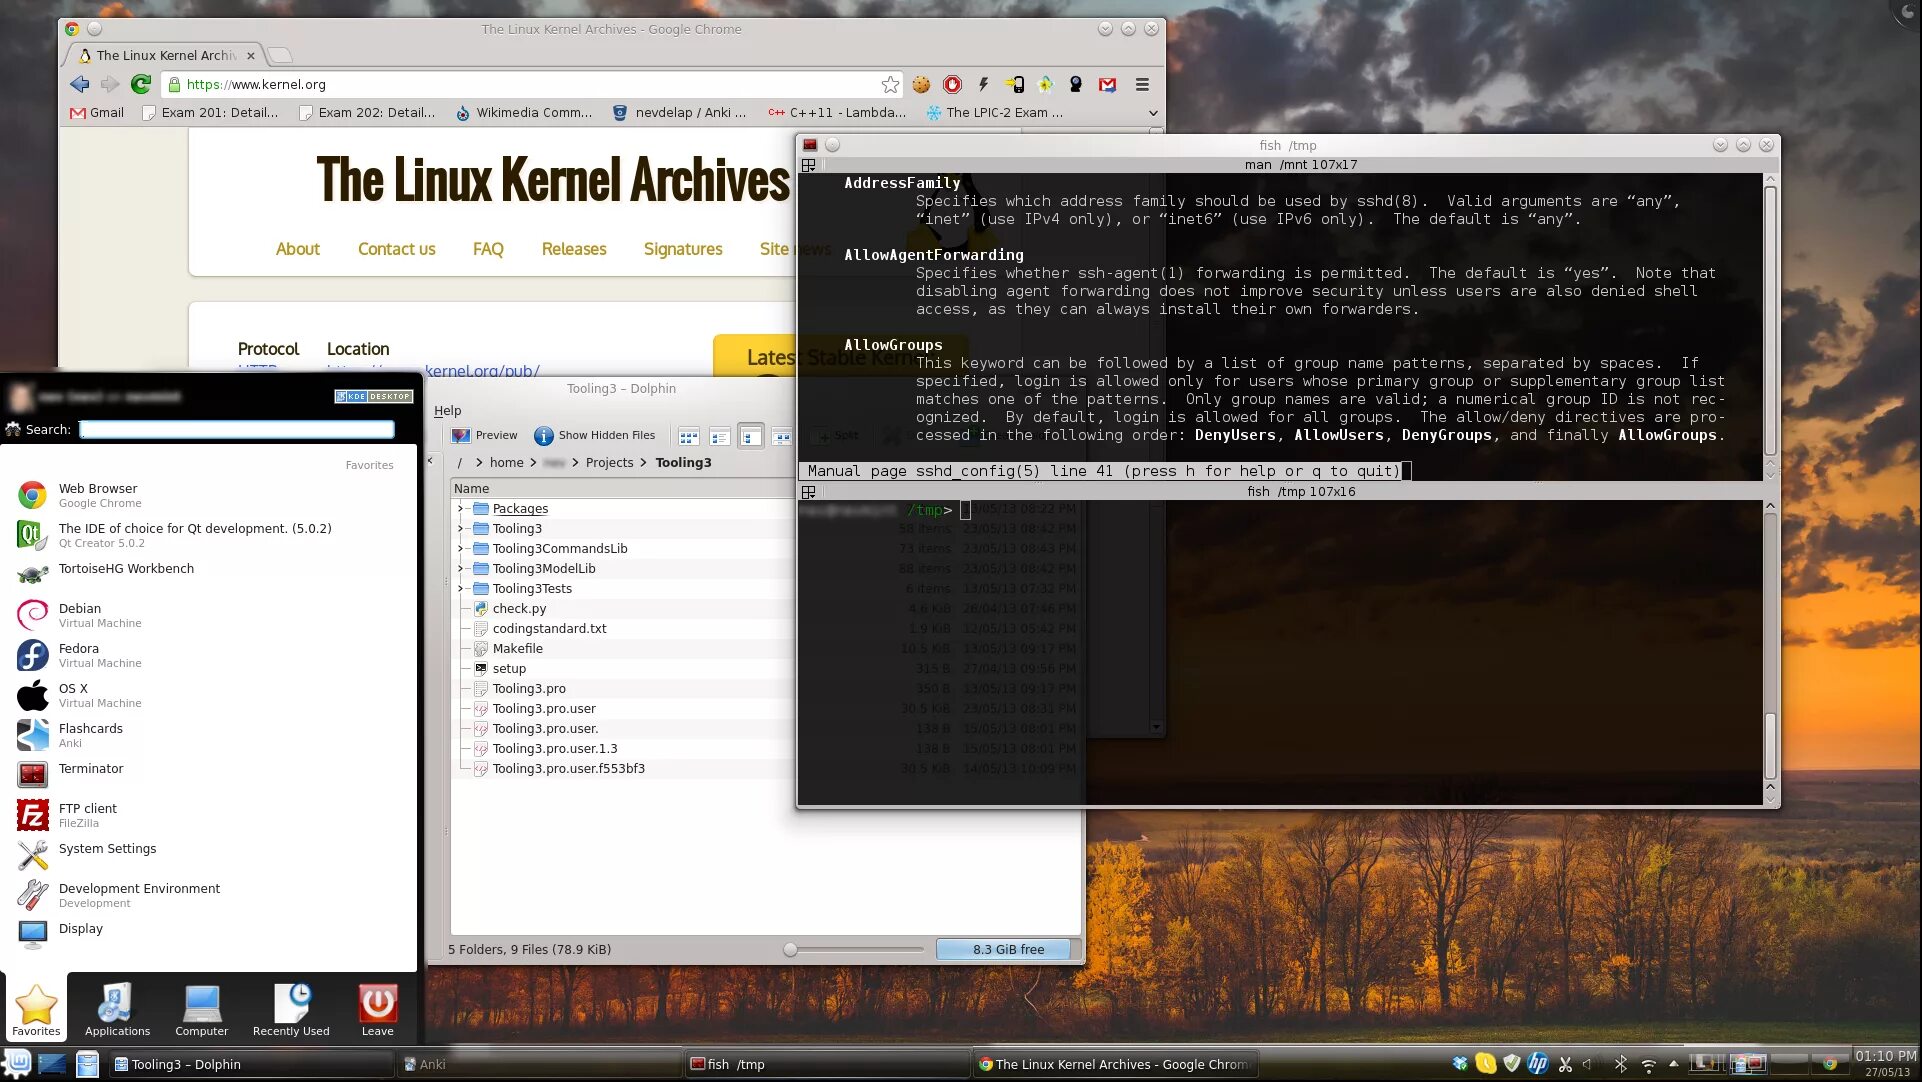Bookmark this page with the star icon
This screenshot has height=1082, width=1922.
click(x=890, y=85)
